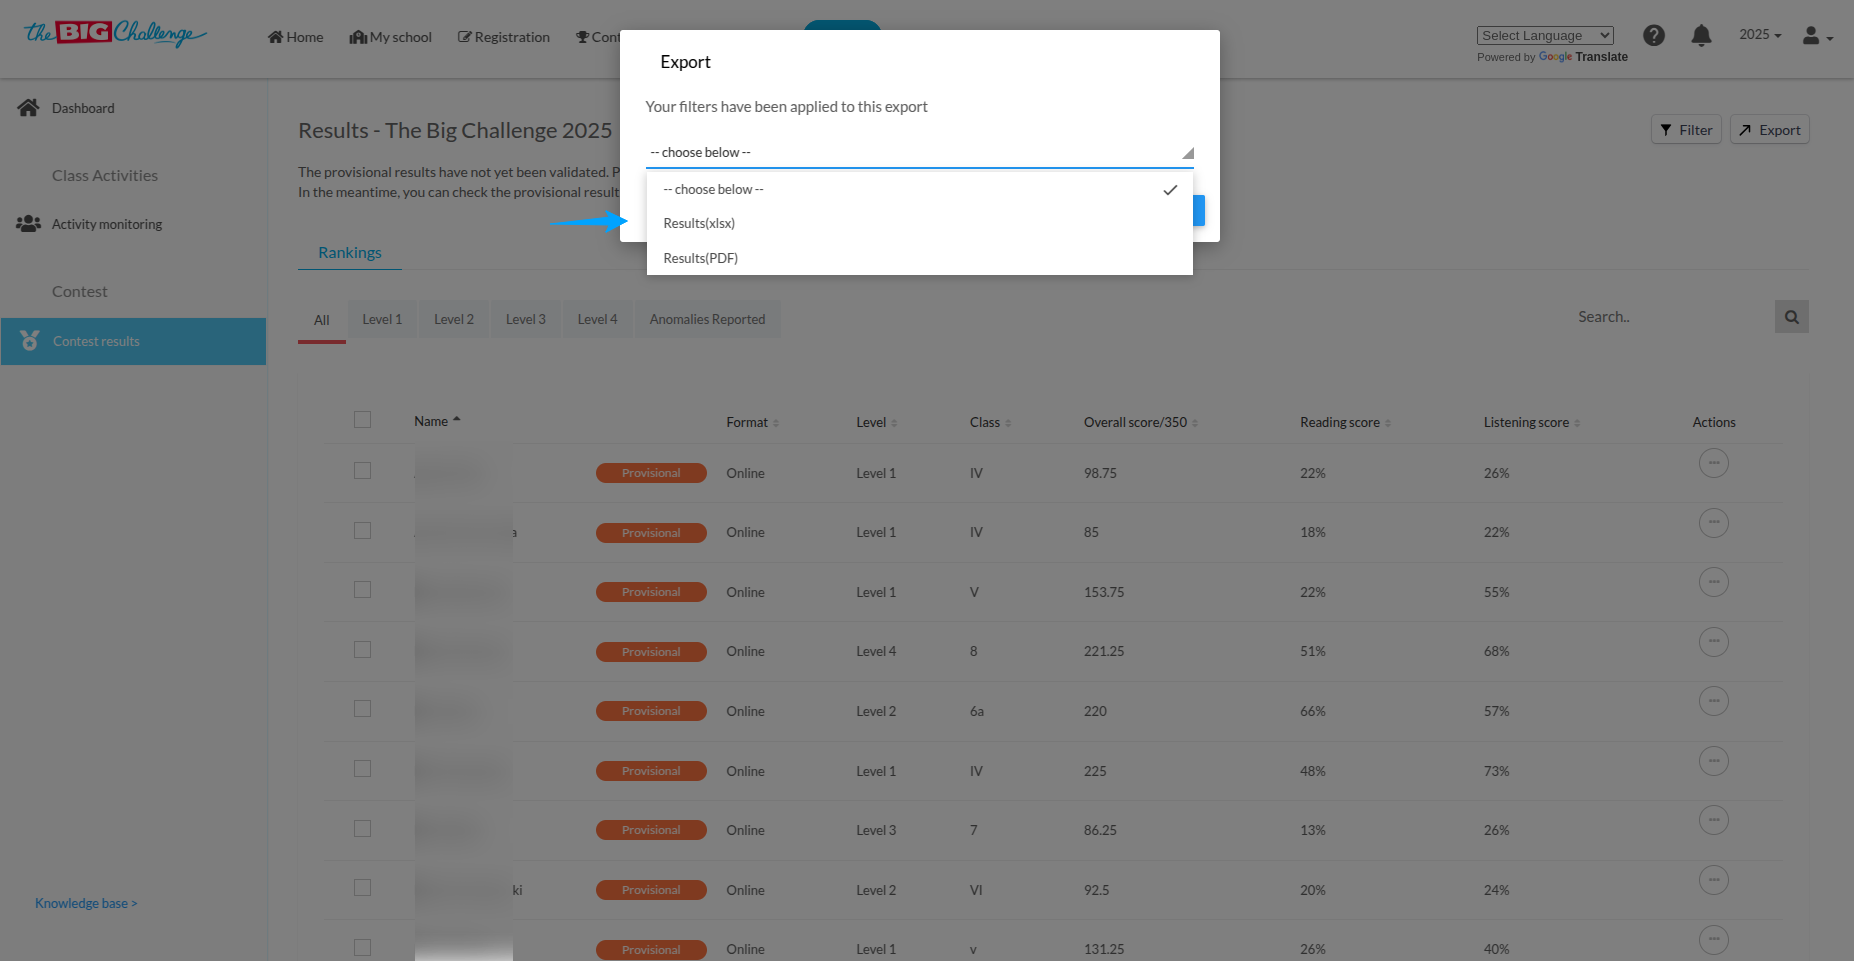Click the Export button on results page

pyautogui.click(x=1770, y=130)
